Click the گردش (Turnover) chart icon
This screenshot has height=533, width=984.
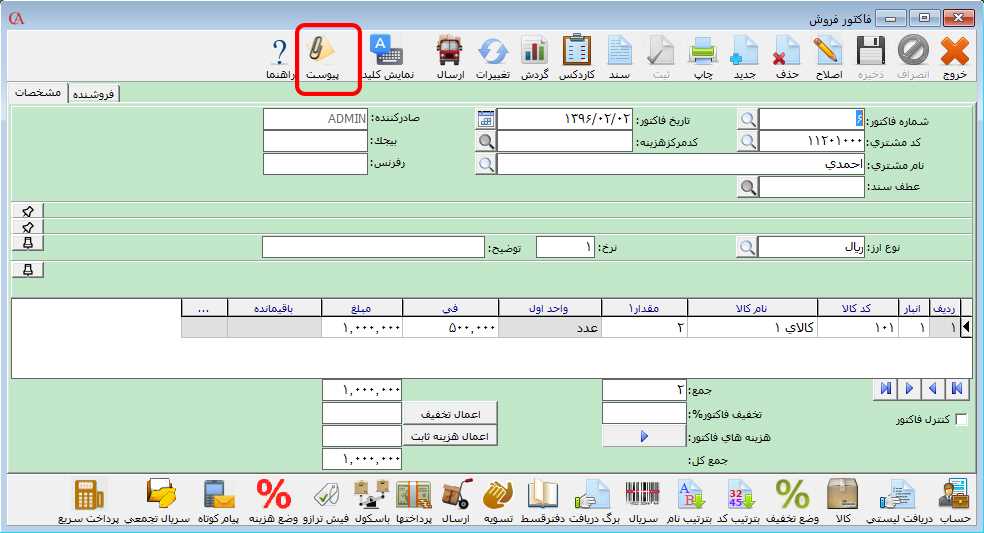534,57
